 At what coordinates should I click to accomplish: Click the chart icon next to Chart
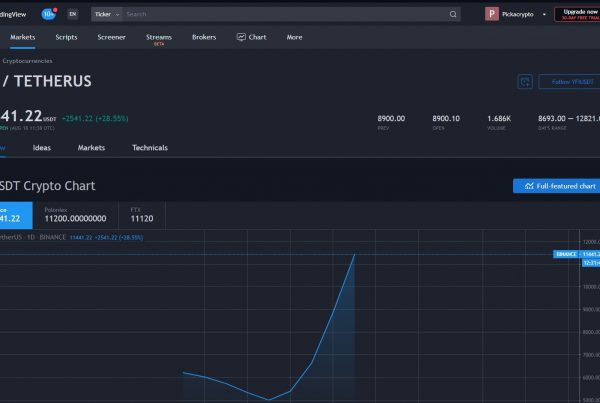pyautogui.click(x=241, y=37)
